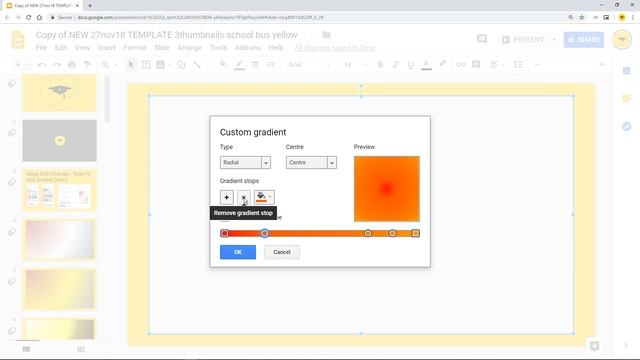Open the Explore button on the slide
This screenshot has height=360, width=640.
pyautogui.click(x=594, y=346)
